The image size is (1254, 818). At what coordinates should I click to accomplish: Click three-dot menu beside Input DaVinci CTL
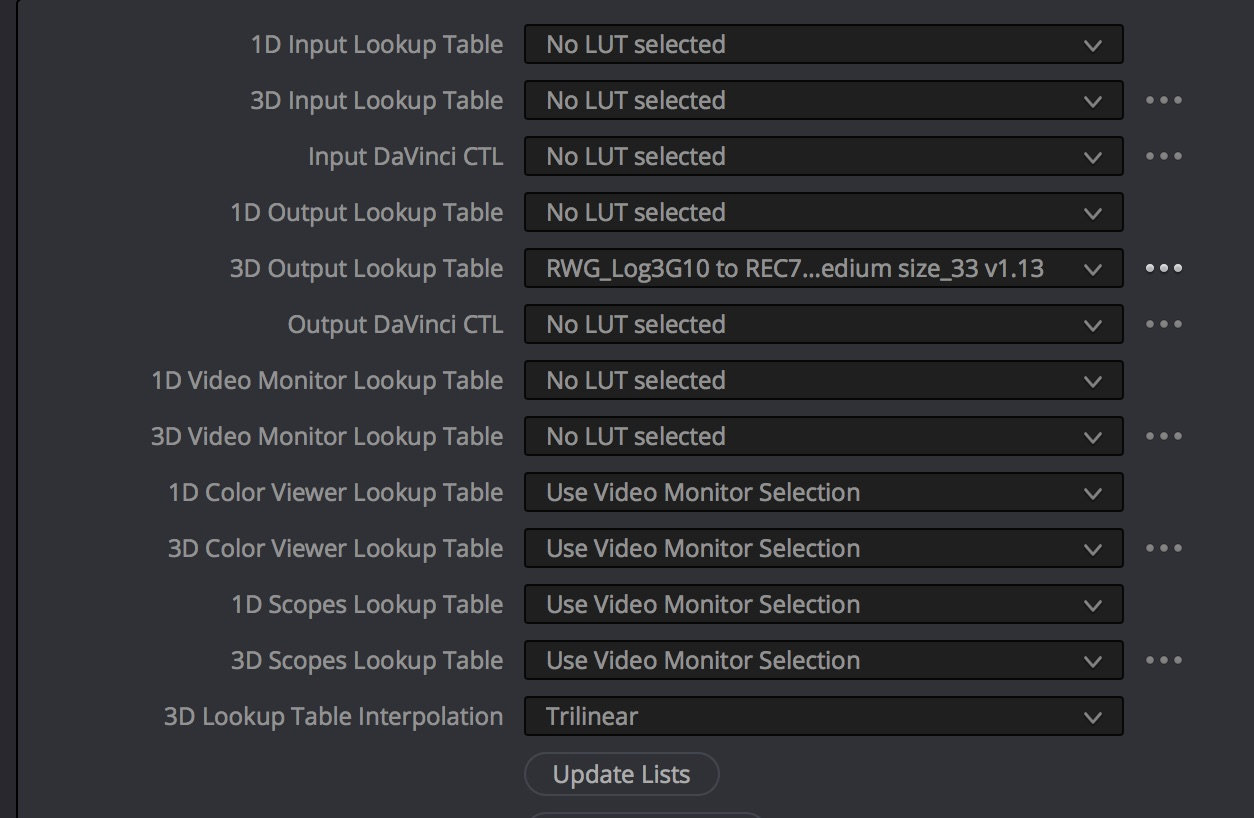(1164, 157)
